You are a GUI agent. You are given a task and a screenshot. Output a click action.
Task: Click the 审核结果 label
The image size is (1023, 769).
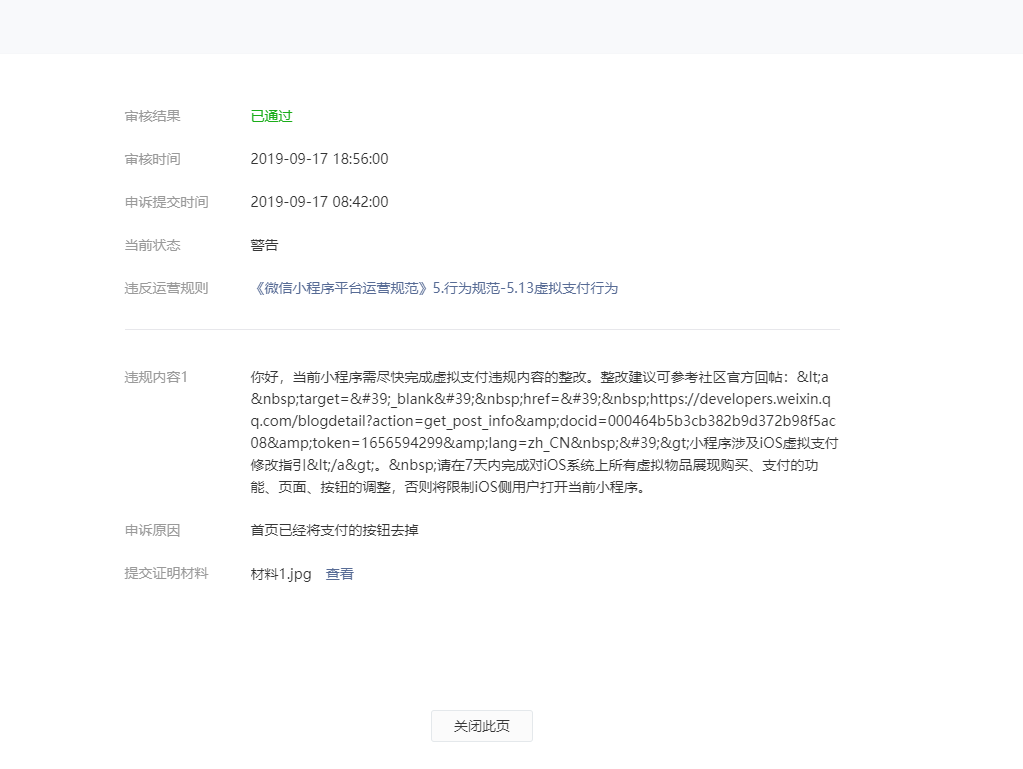152,116
